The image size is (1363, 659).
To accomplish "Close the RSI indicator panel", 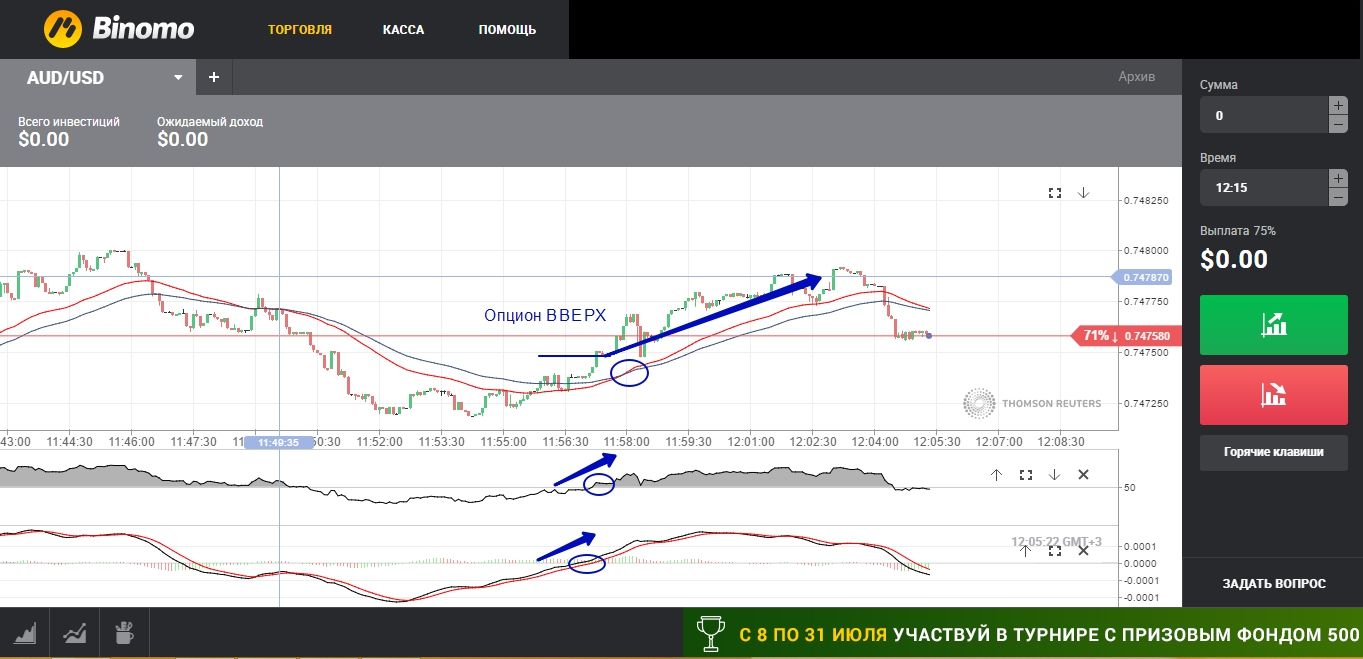I will click(1083, 475).
